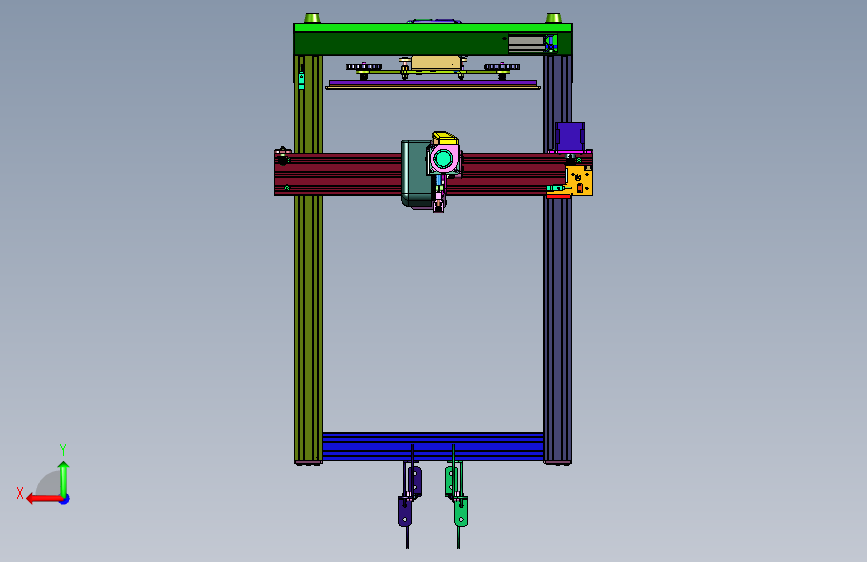Image resolution: width=867 pixels, height=562 pixels.
Task: Pick the grey display module in the top plate
Action: click(526, 44)
